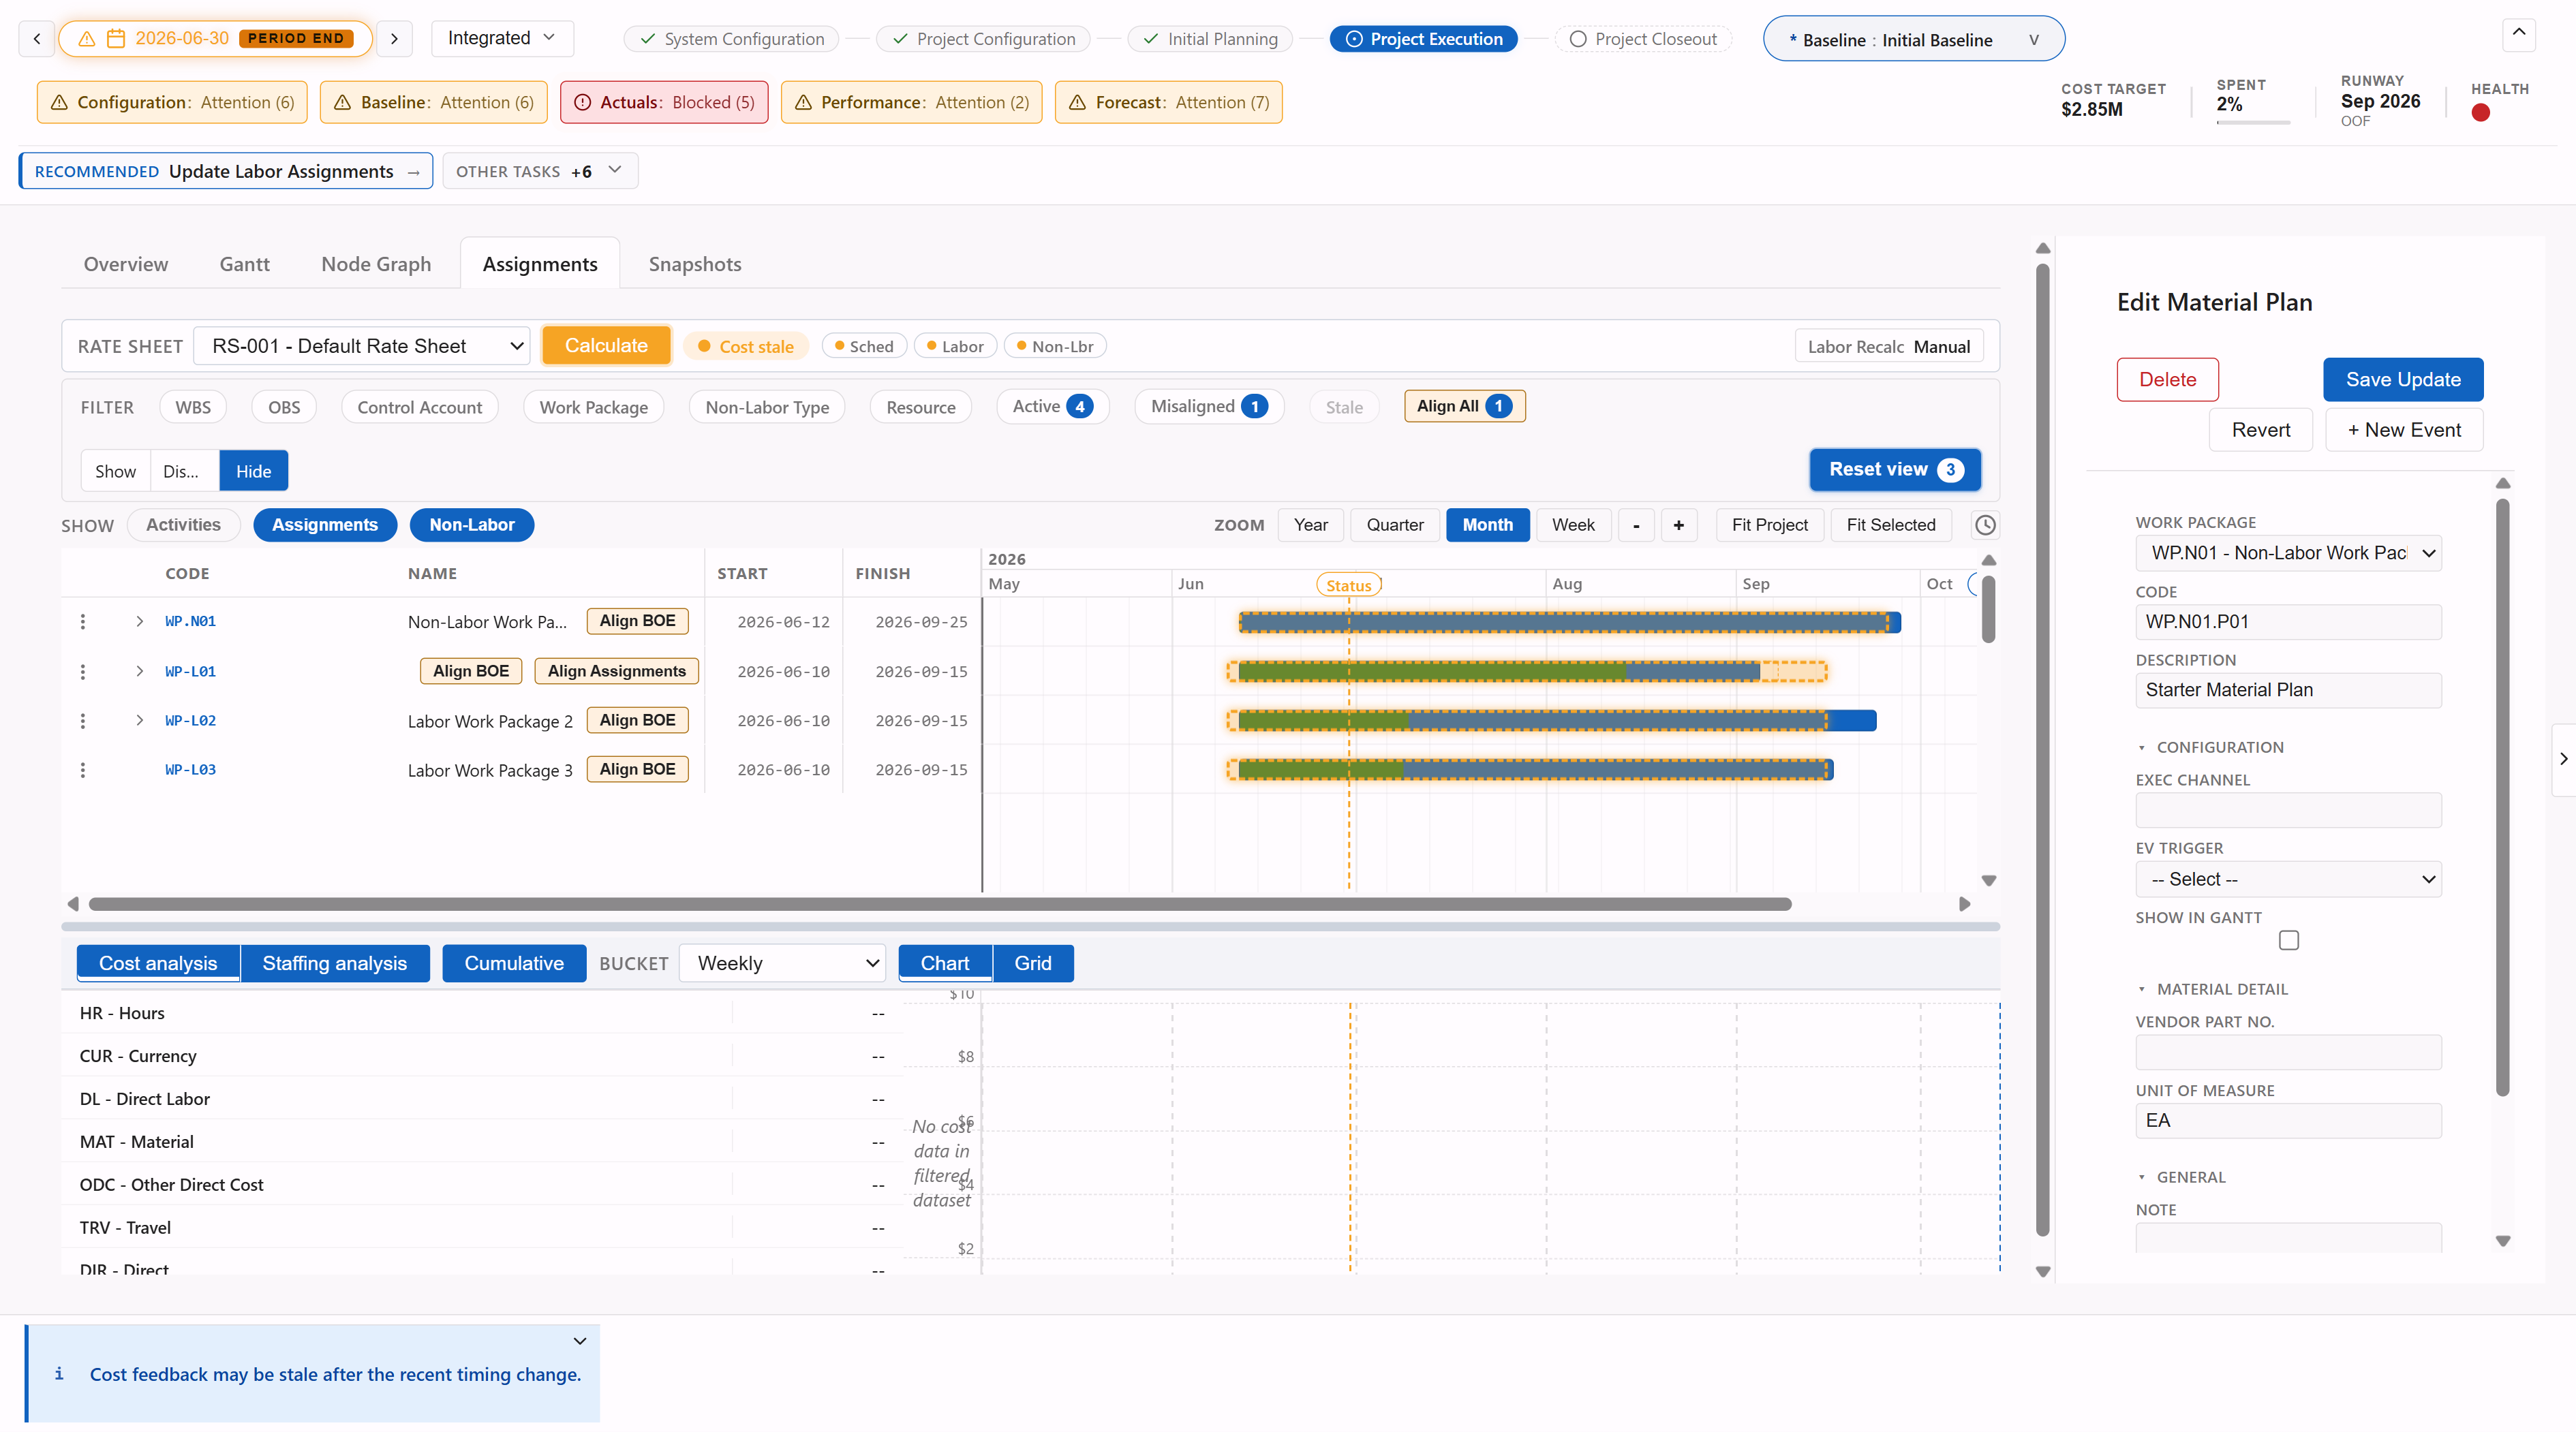Open row menu for WP-L03
Screen dimensions: 2576x1432
[83, 769]
